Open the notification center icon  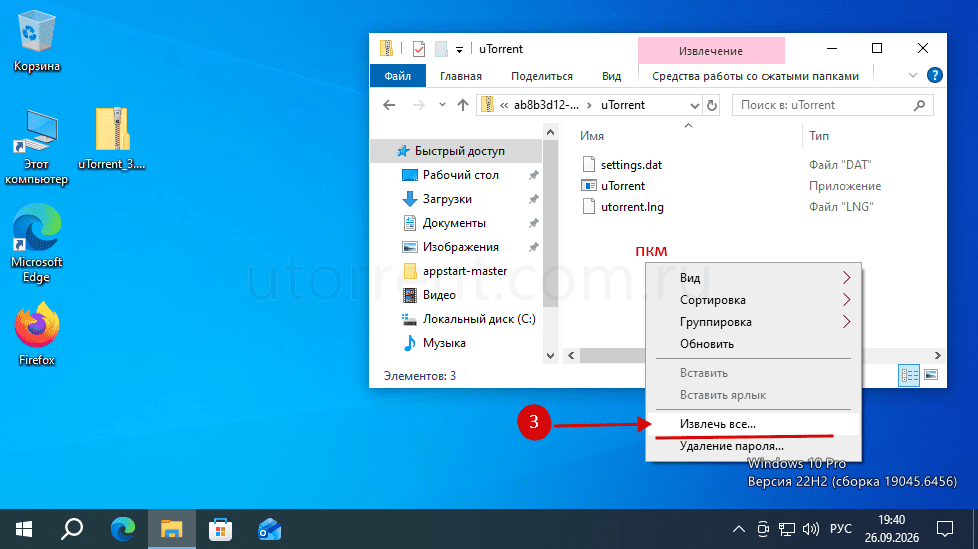pyautogui.click(x=945, y=530)
